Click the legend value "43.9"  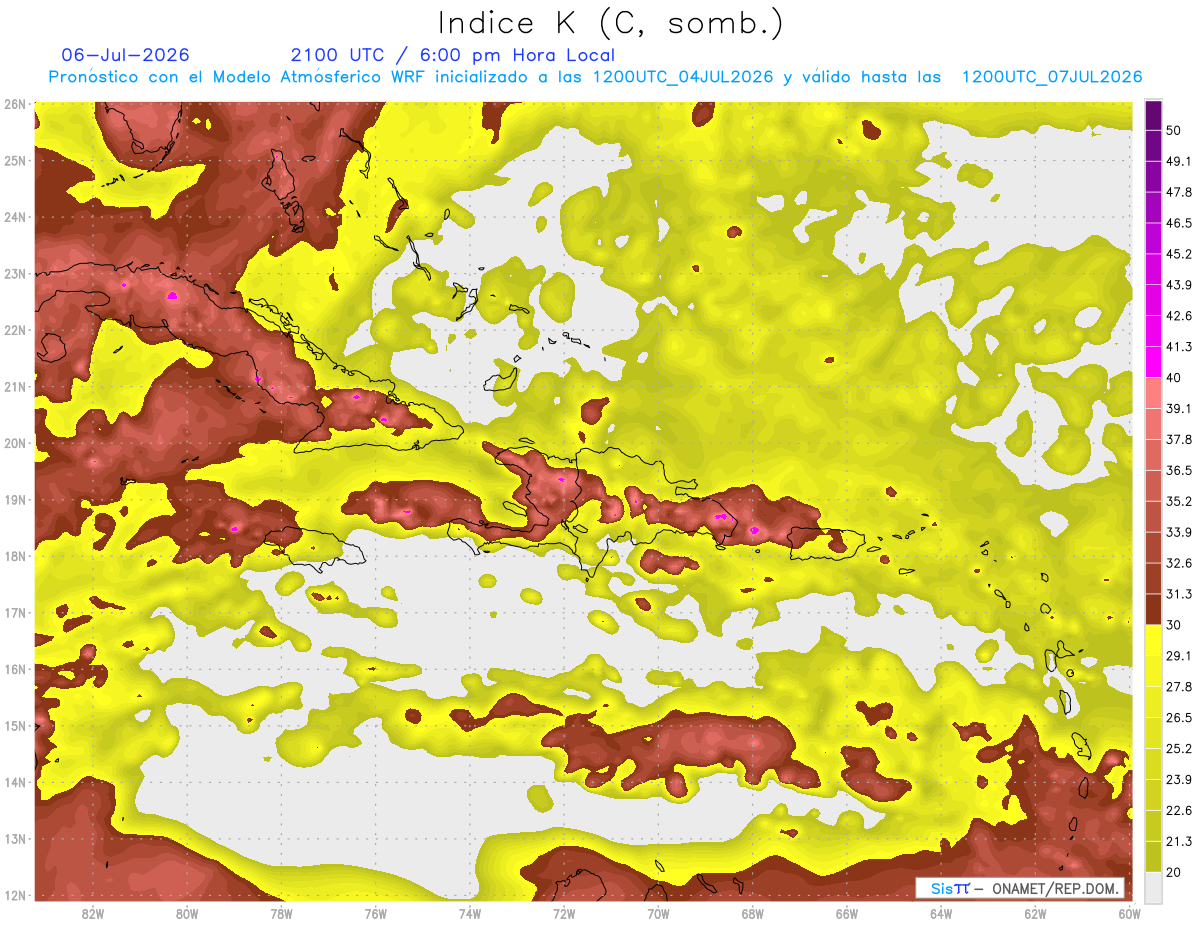[1179, 285]
